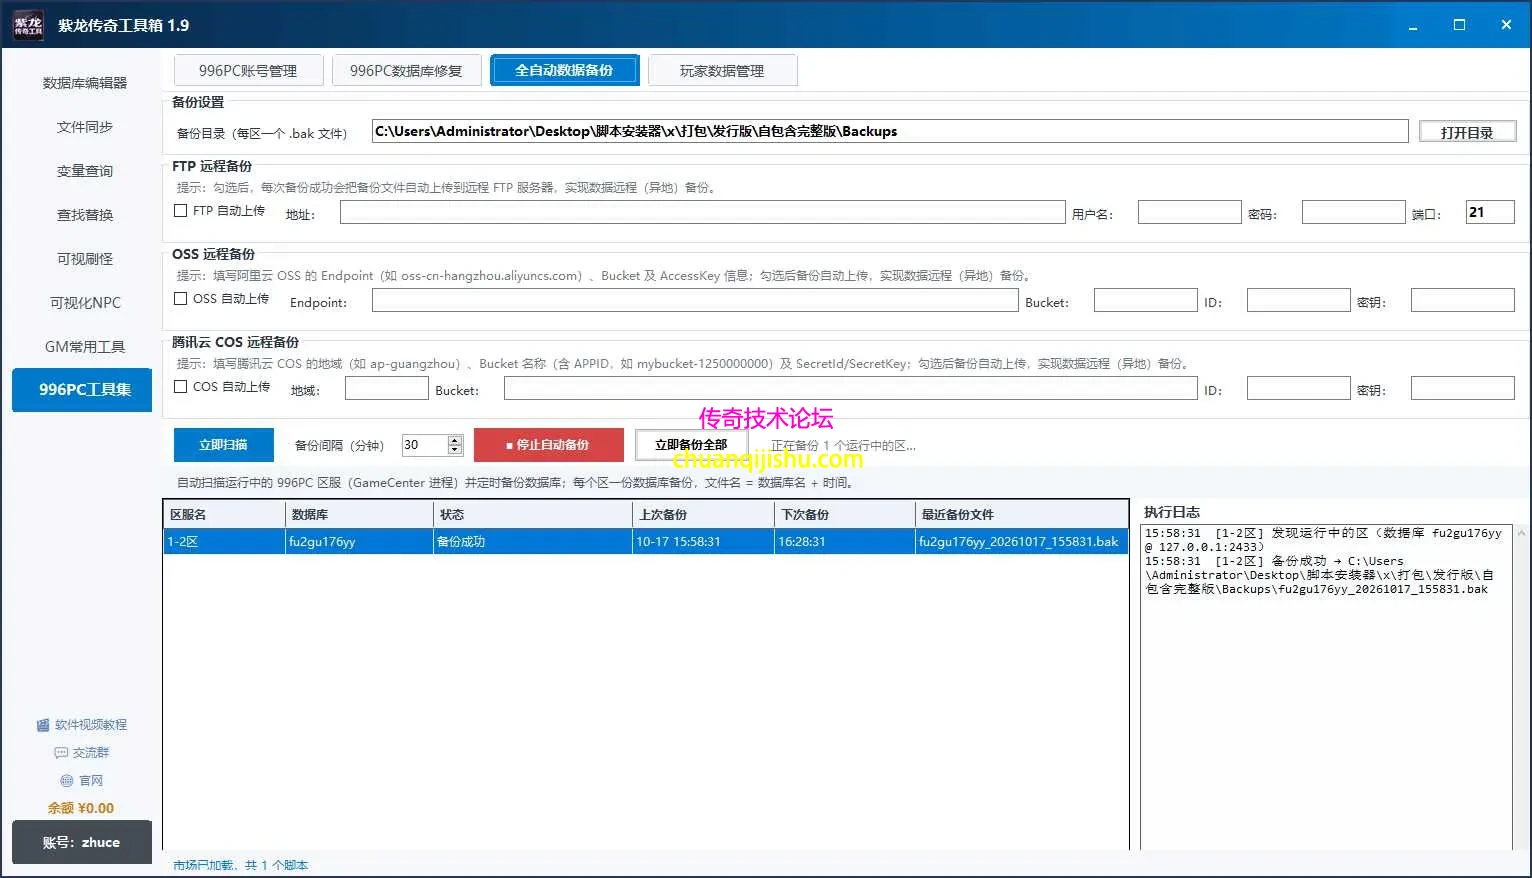The height and width of the screenshot is (878, 1532).
Task: Click the 备份间隔 minutes field
Action: click(425, 445)
